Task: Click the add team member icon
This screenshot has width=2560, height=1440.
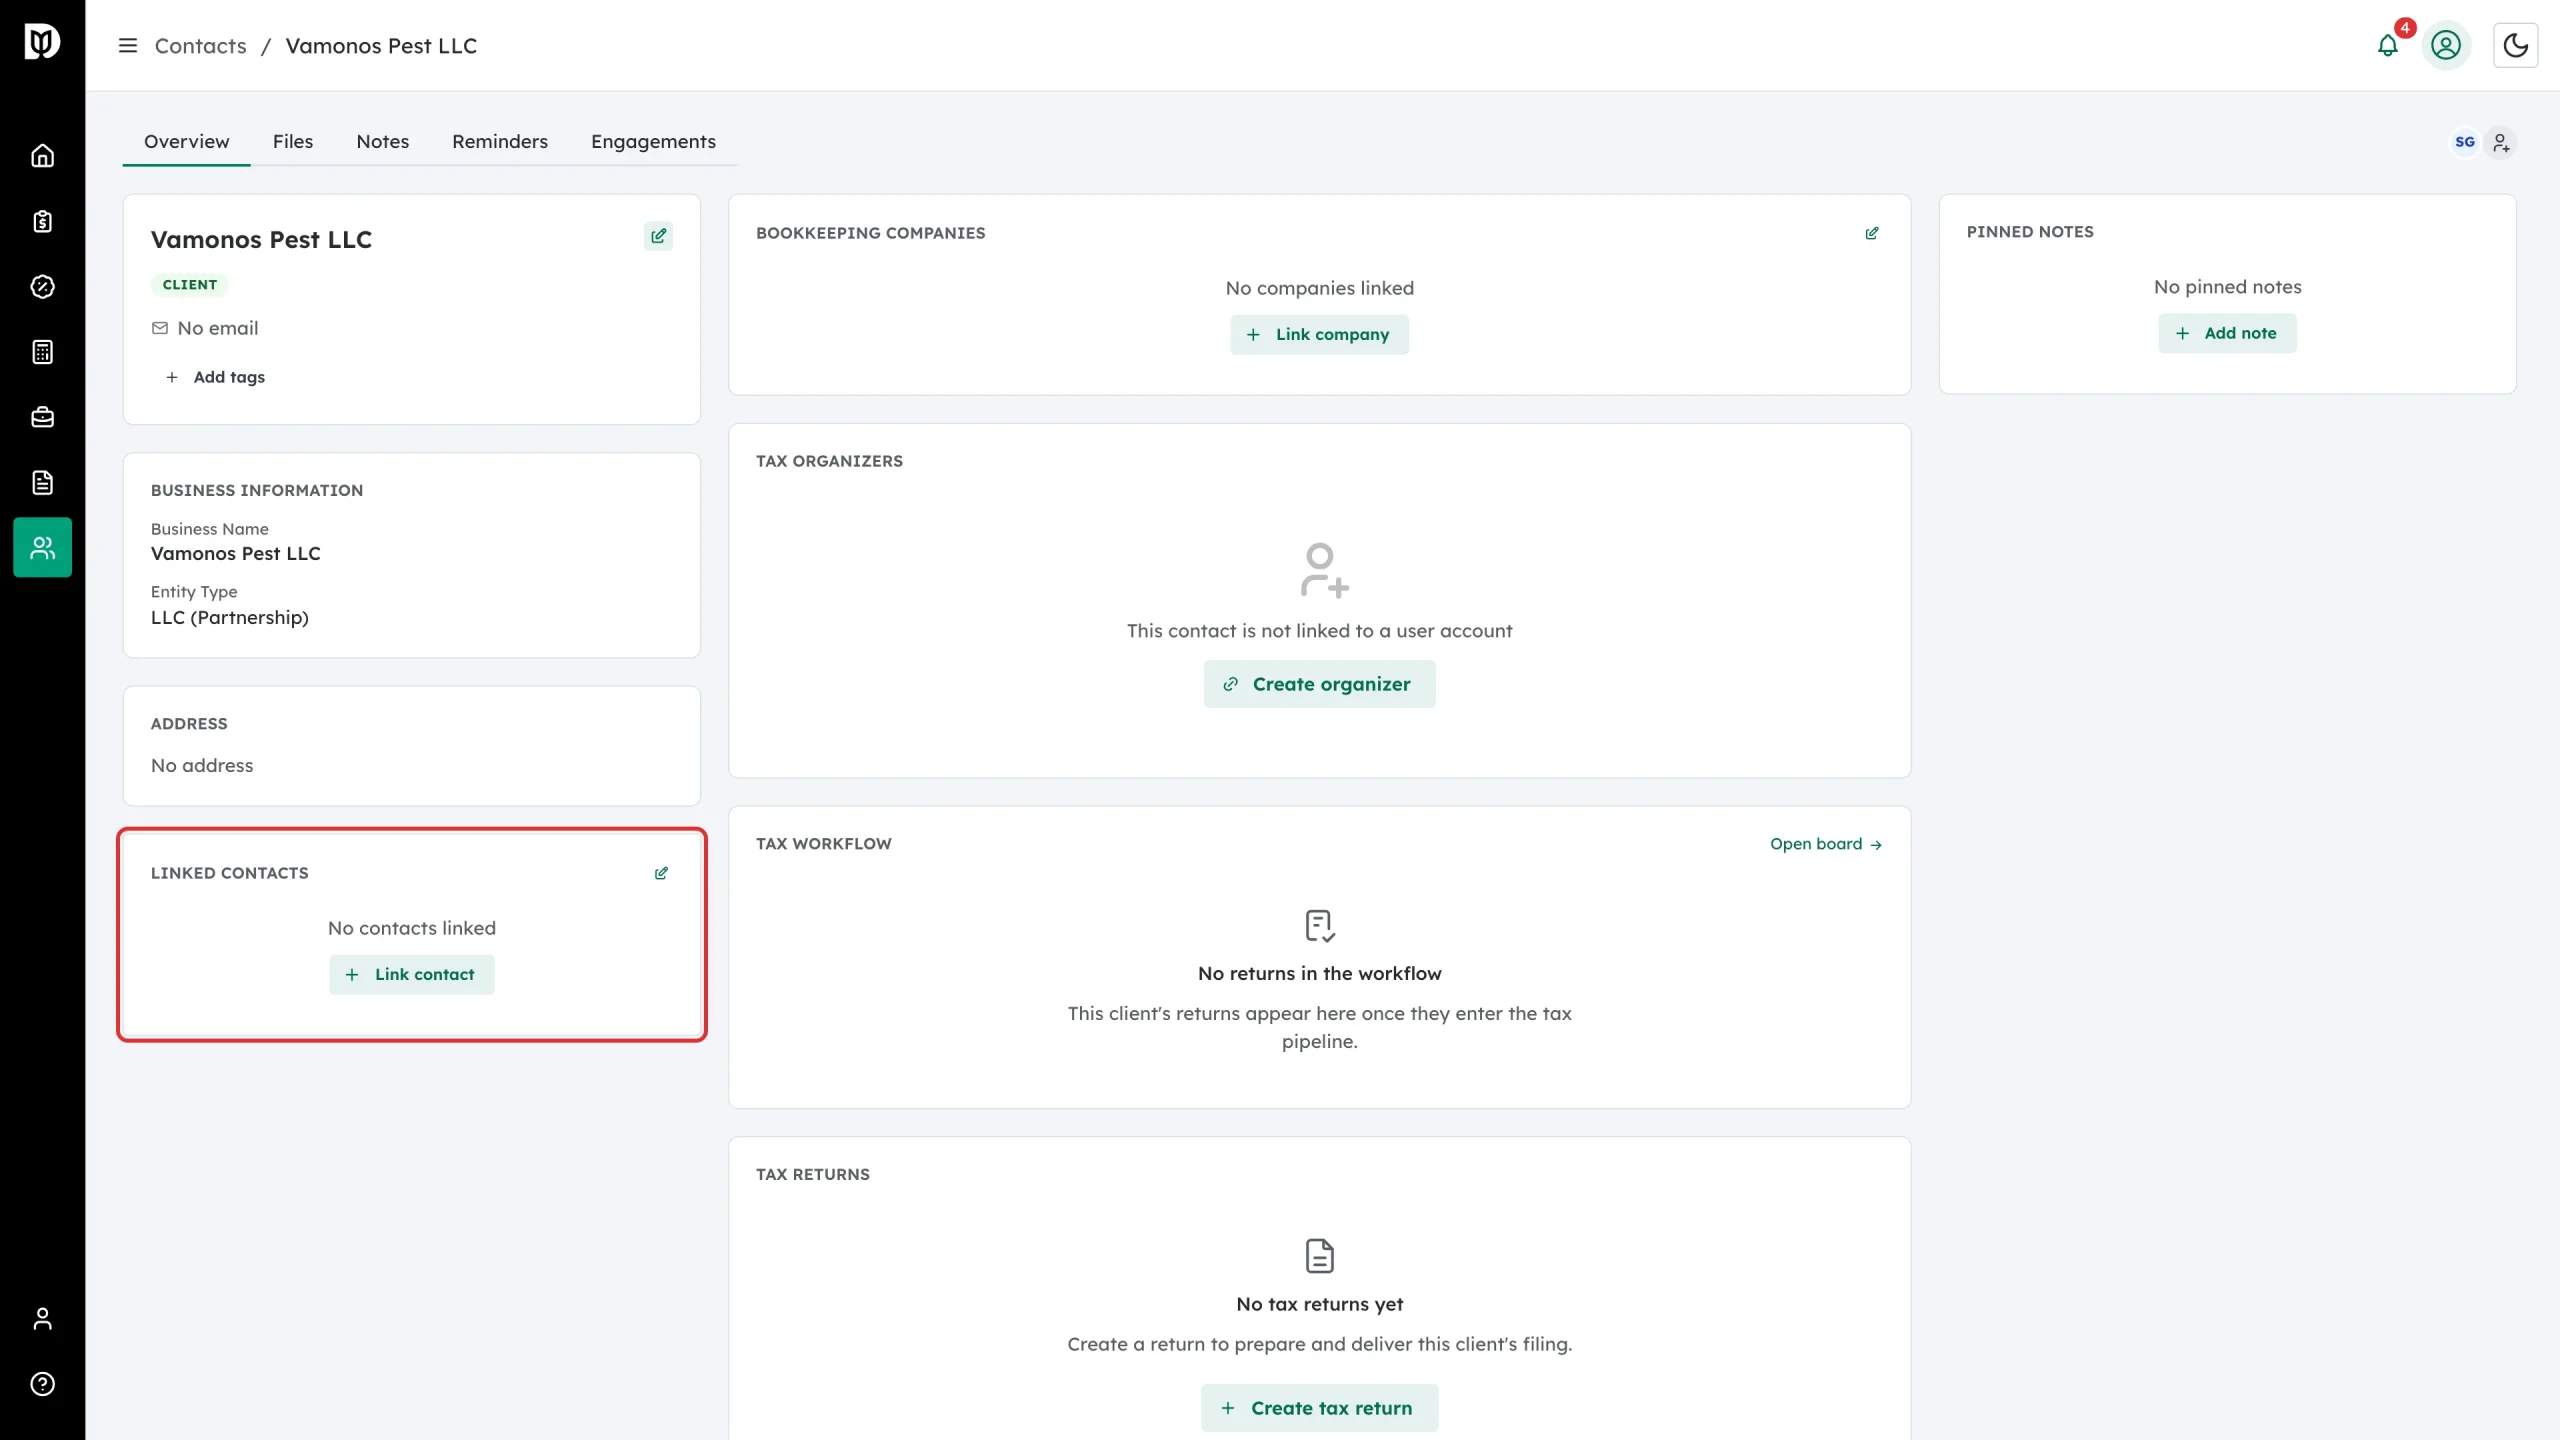Action: point(2501,143)
